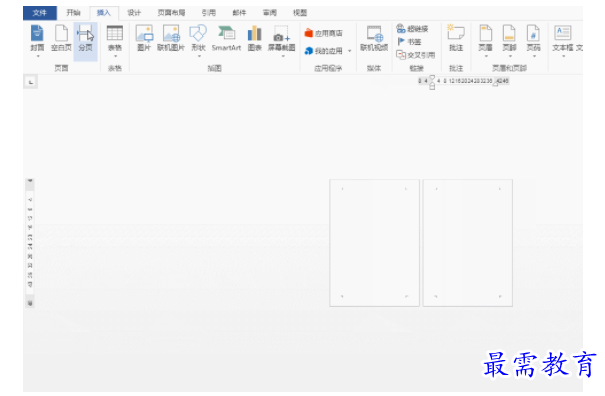Click 我的应用 (My Apps)
Screen dimensions: 605x396
(323, 51)
